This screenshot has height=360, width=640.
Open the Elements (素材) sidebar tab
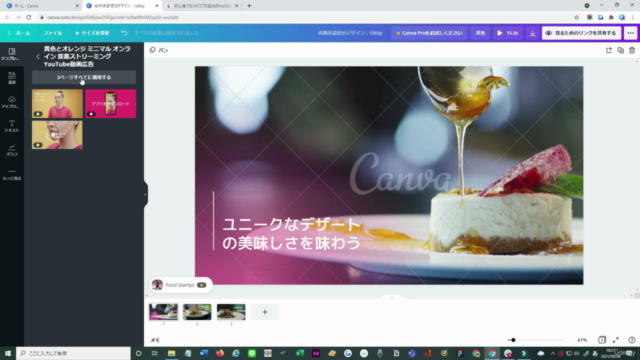tap(11, 78)
